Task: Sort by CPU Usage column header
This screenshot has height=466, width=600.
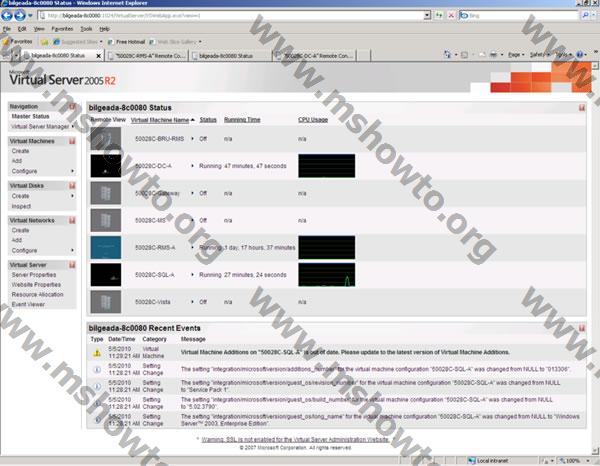Action: click(313, 120)
